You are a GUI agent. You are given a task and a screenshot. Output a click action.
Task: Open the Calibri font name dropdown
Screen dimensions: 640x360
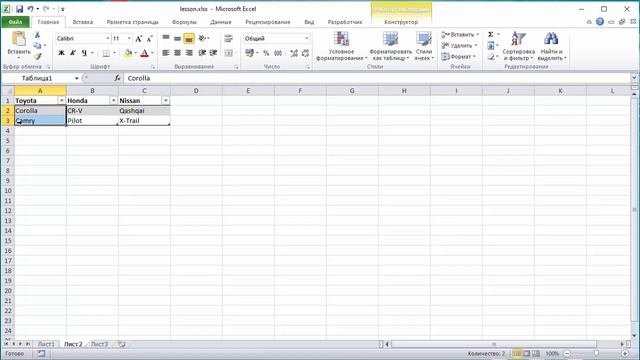pyautogui.click(x=108, y=38)
